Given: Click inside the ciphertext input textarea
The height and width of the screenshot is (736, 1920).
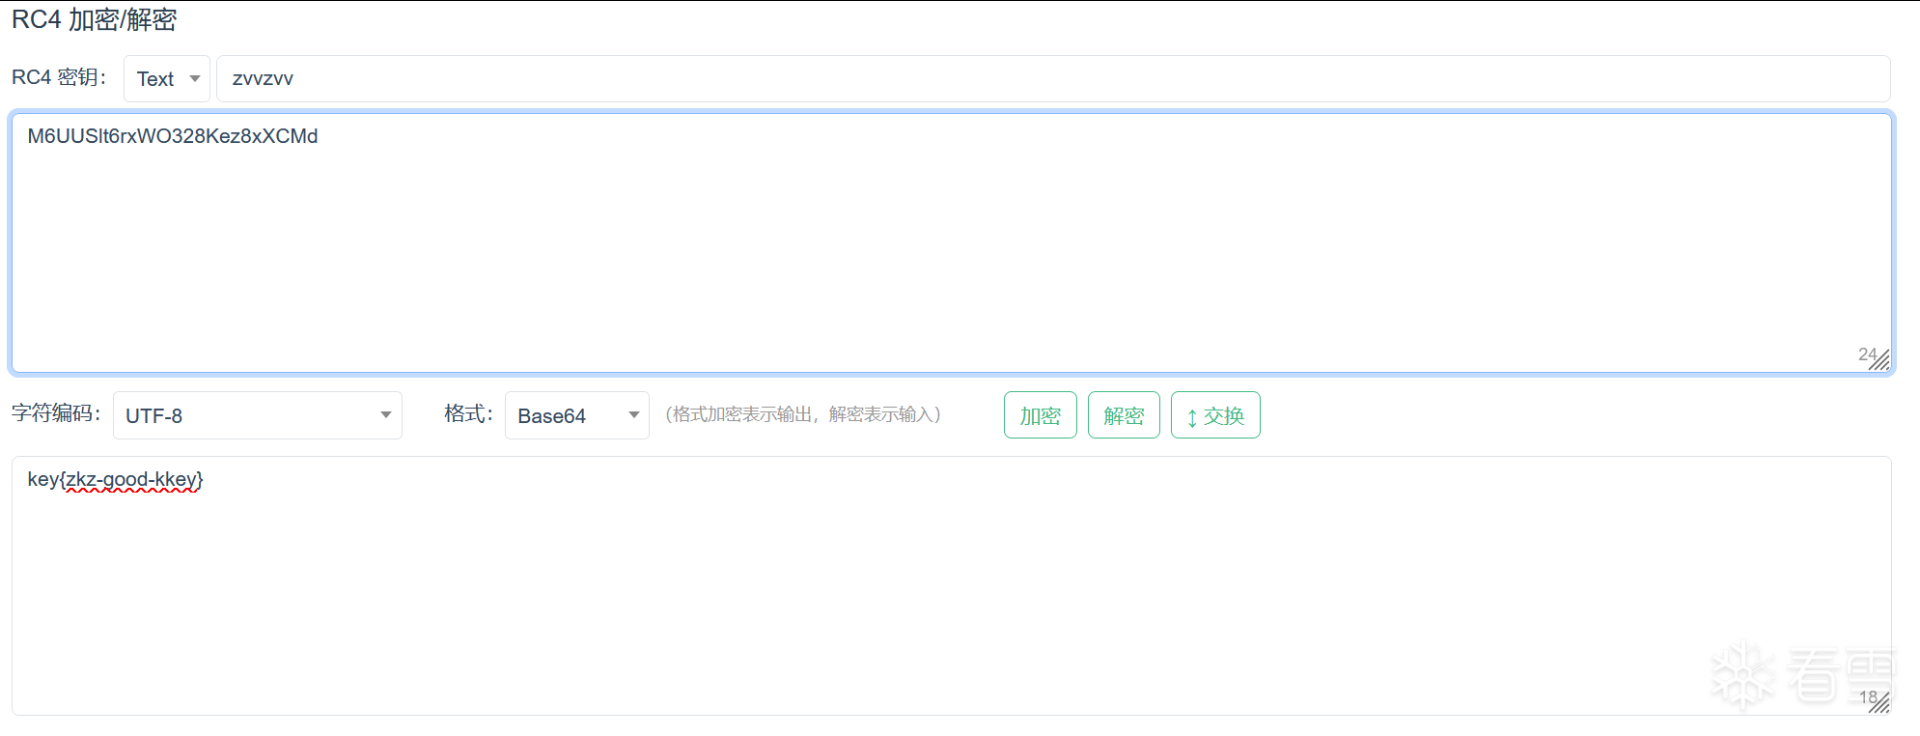Looking at the screenshot, I should [950, 250].
